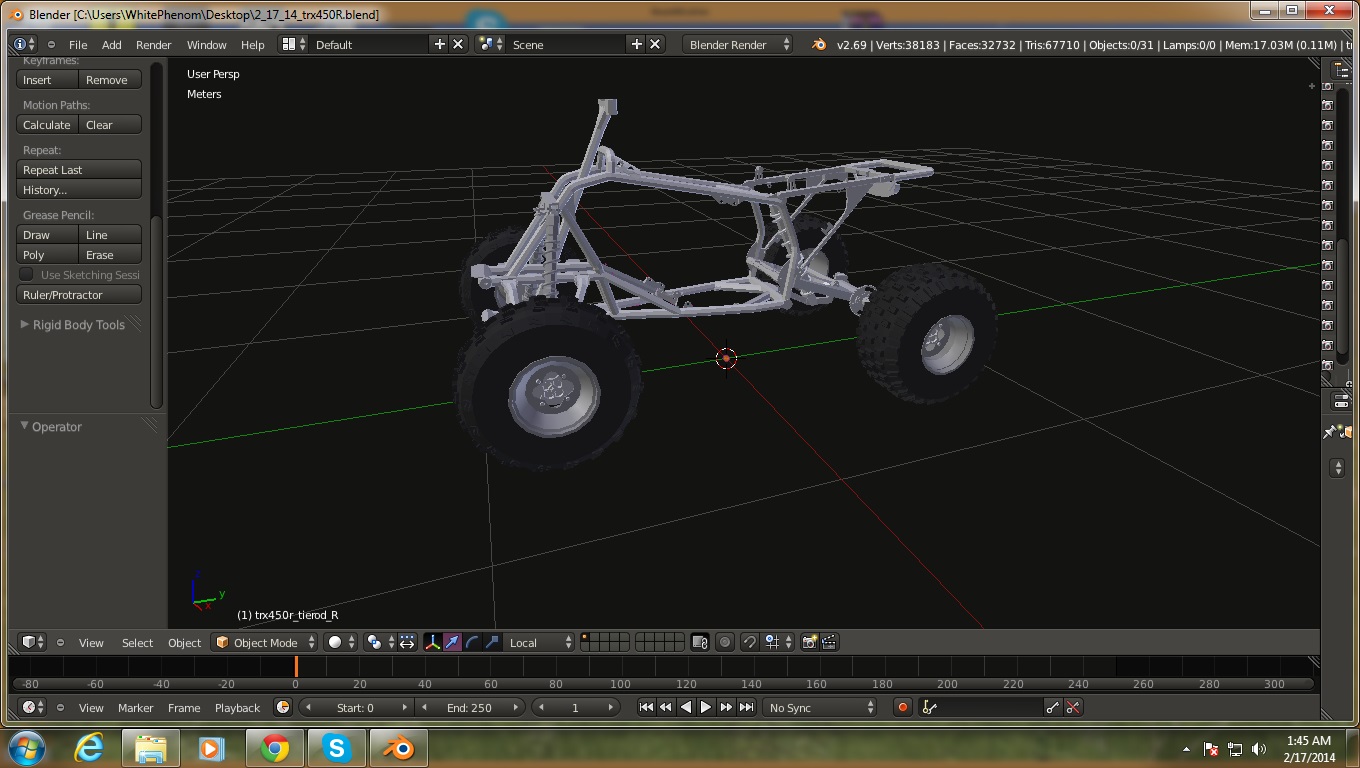Click the Repeat Last button

tap(79, 169)
